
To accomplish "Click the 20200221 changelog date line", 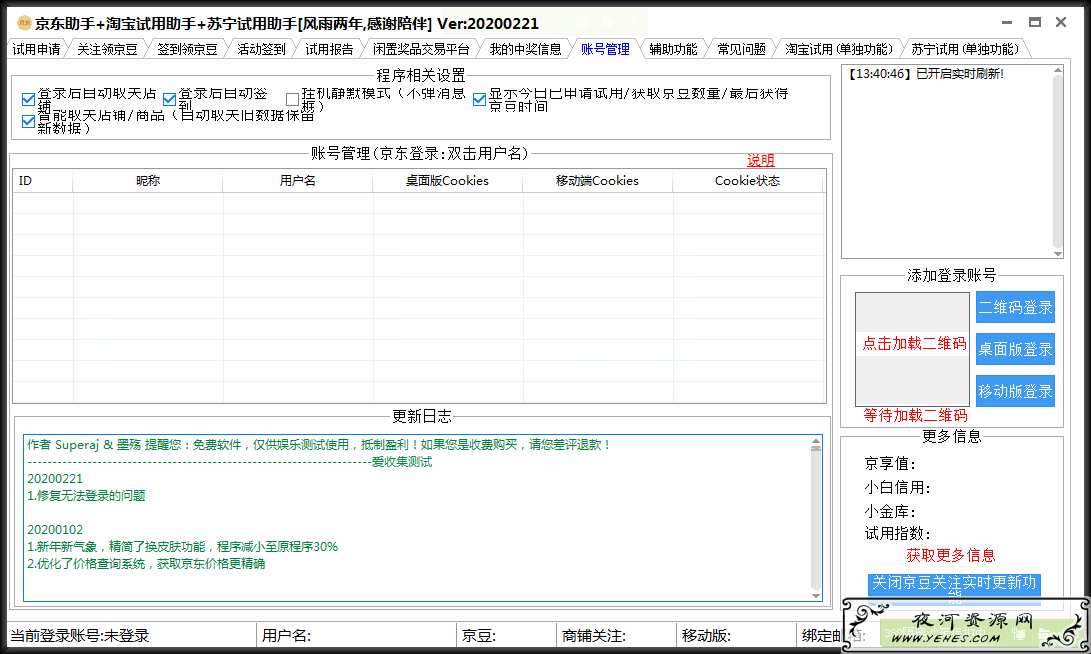I will click(x=55, y=479).
